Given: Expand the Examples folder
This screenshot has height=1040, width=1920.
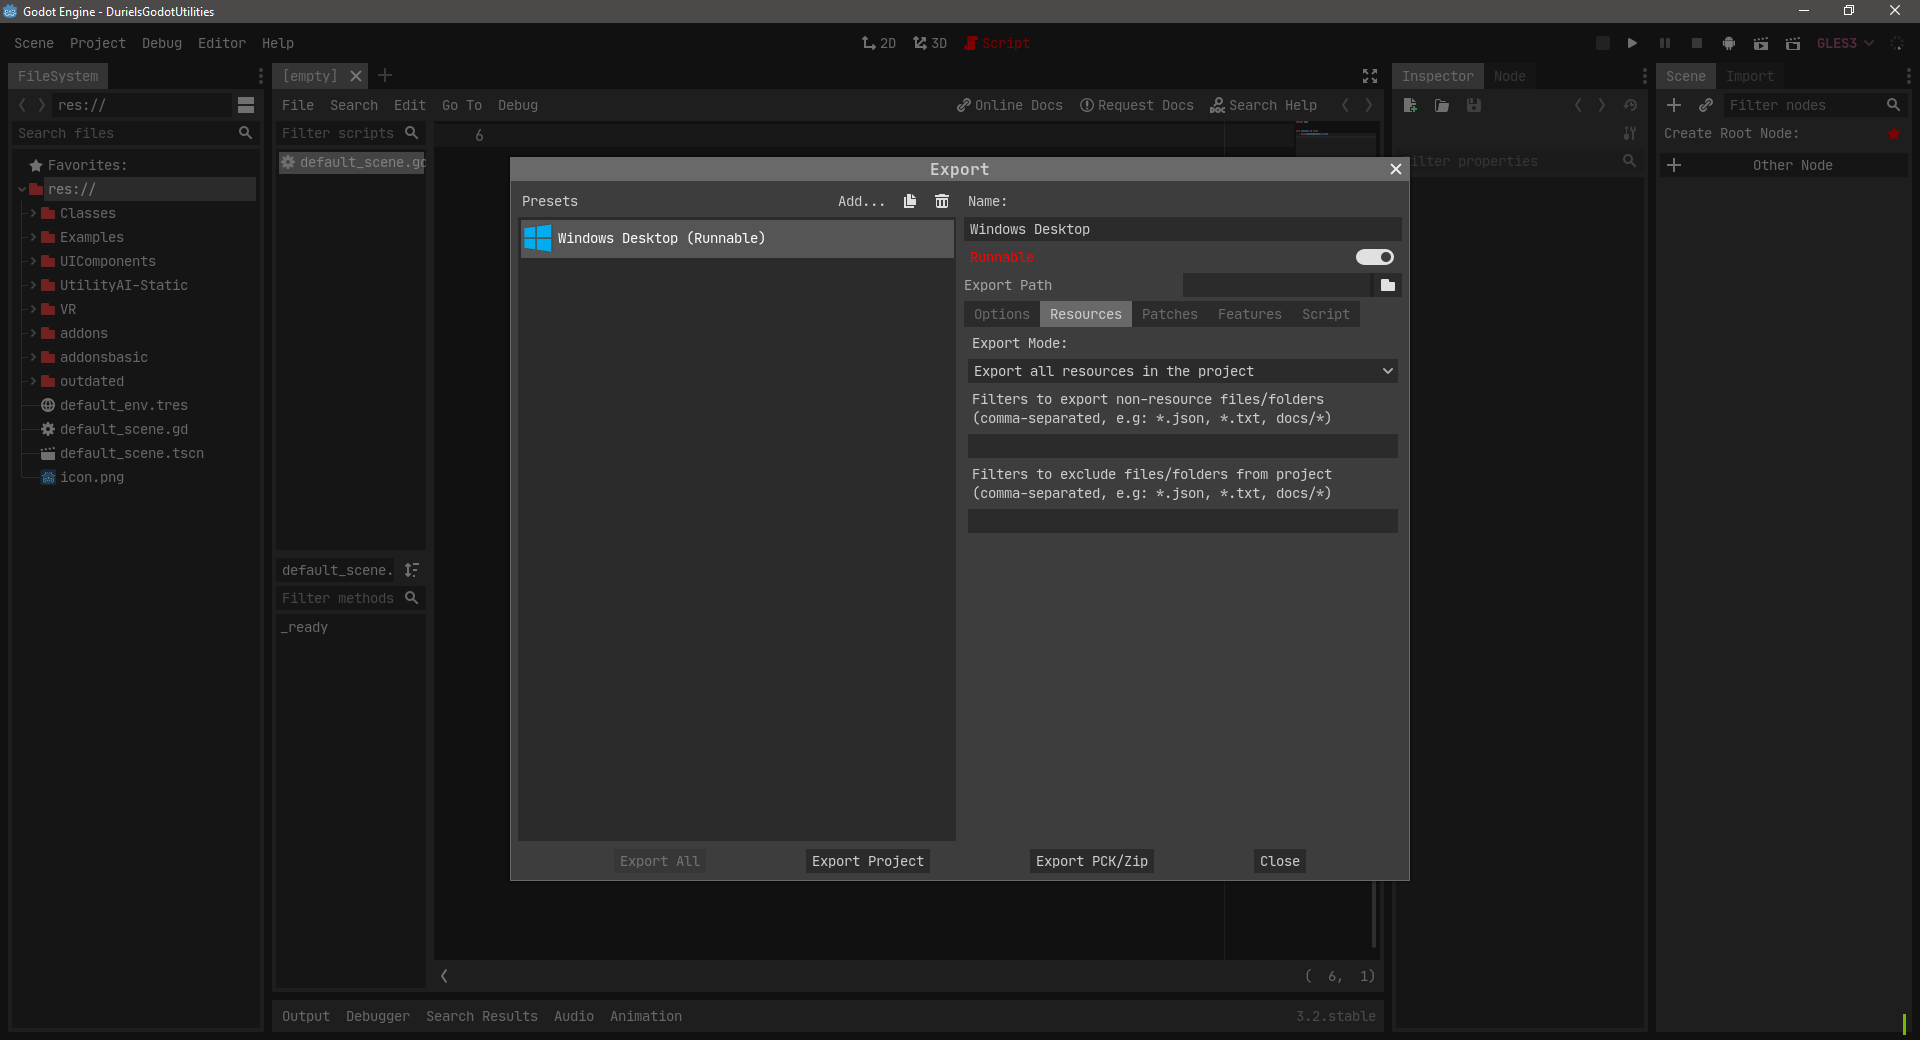Looking at the screenshot, I should coord(33,237).
